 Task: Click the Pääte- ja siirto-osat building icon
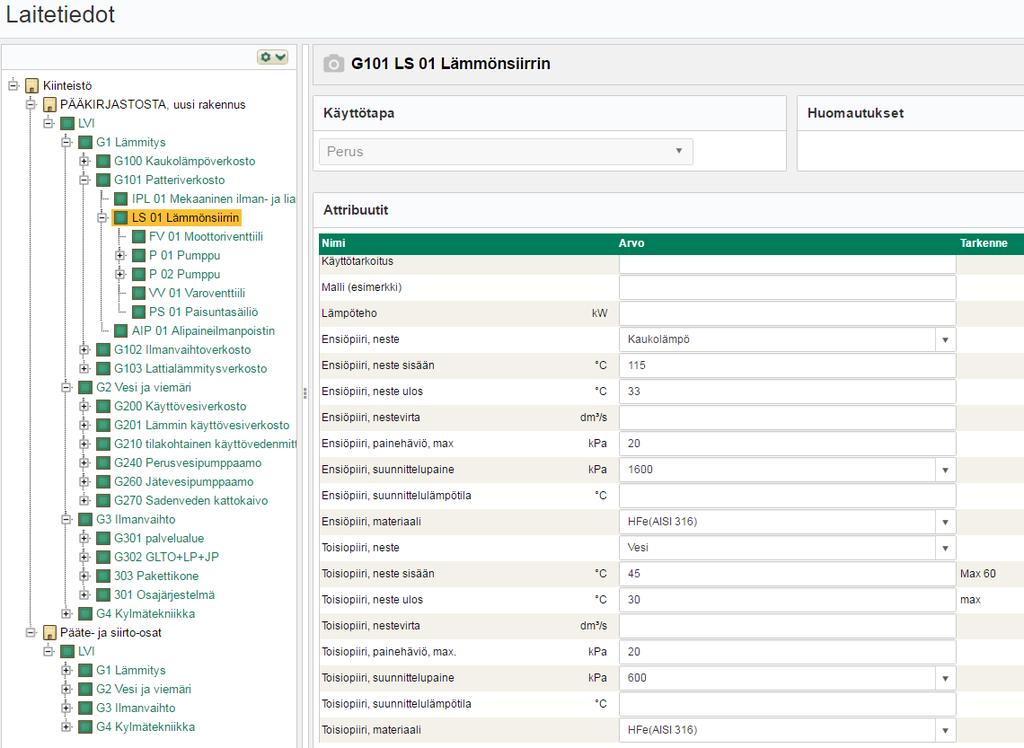tap(50, 632)
